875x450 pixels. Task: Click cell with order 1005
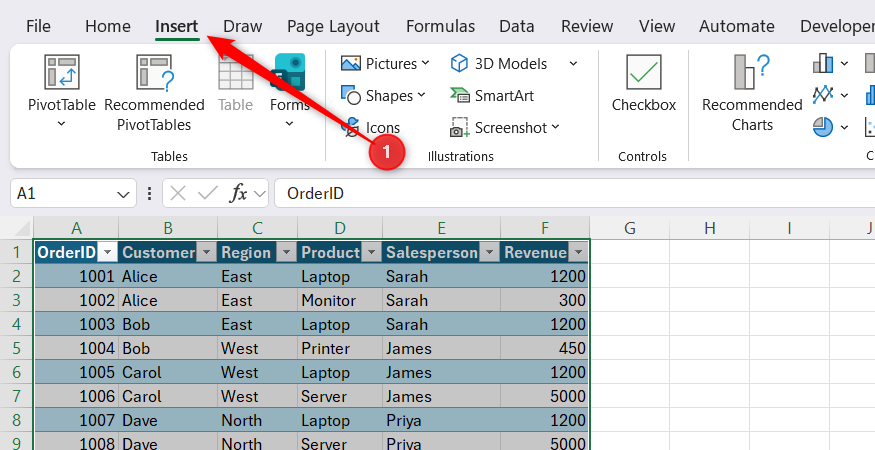point(76,372)
